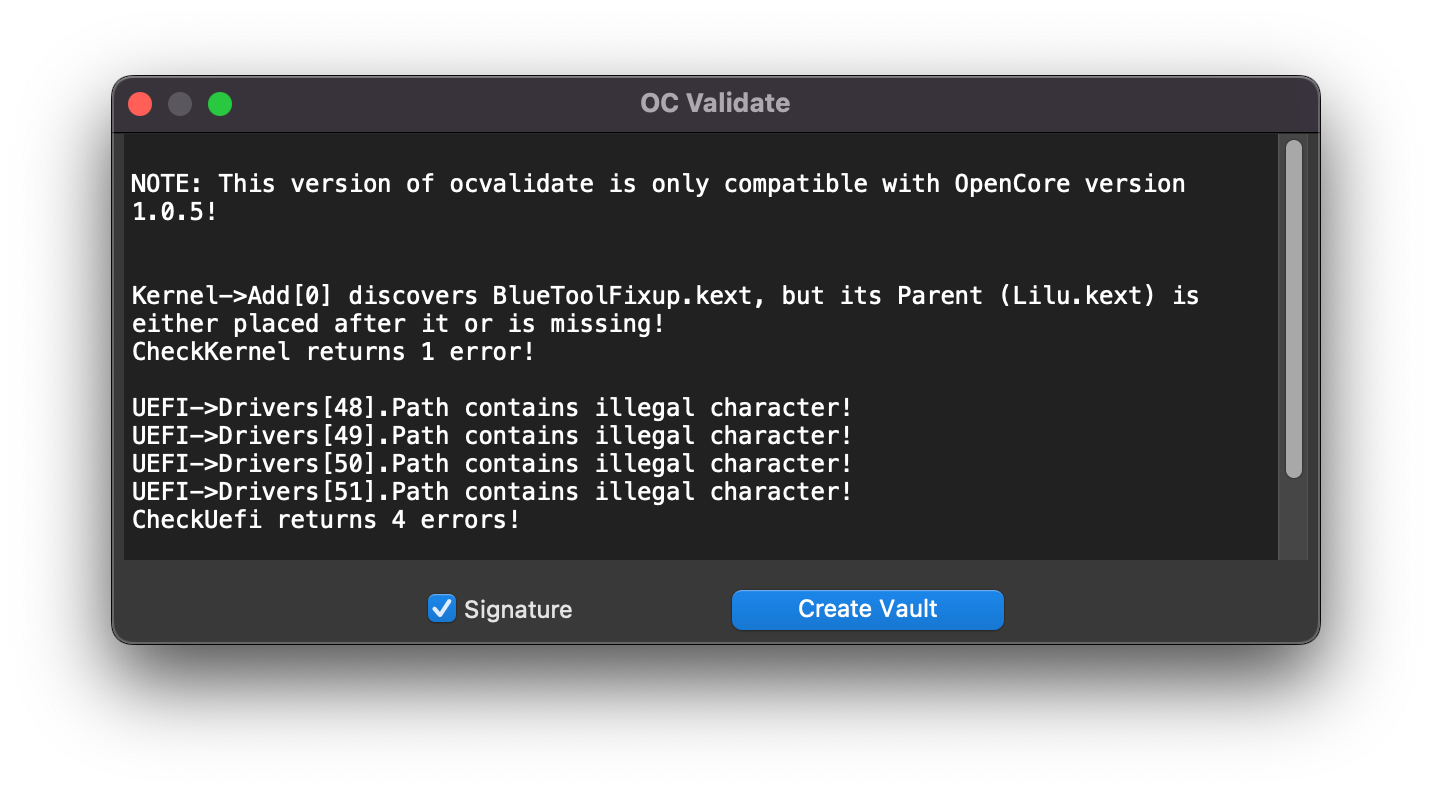Click the CheckKernel returns 1 error line

pyautogui.click(x=332, y=352)
